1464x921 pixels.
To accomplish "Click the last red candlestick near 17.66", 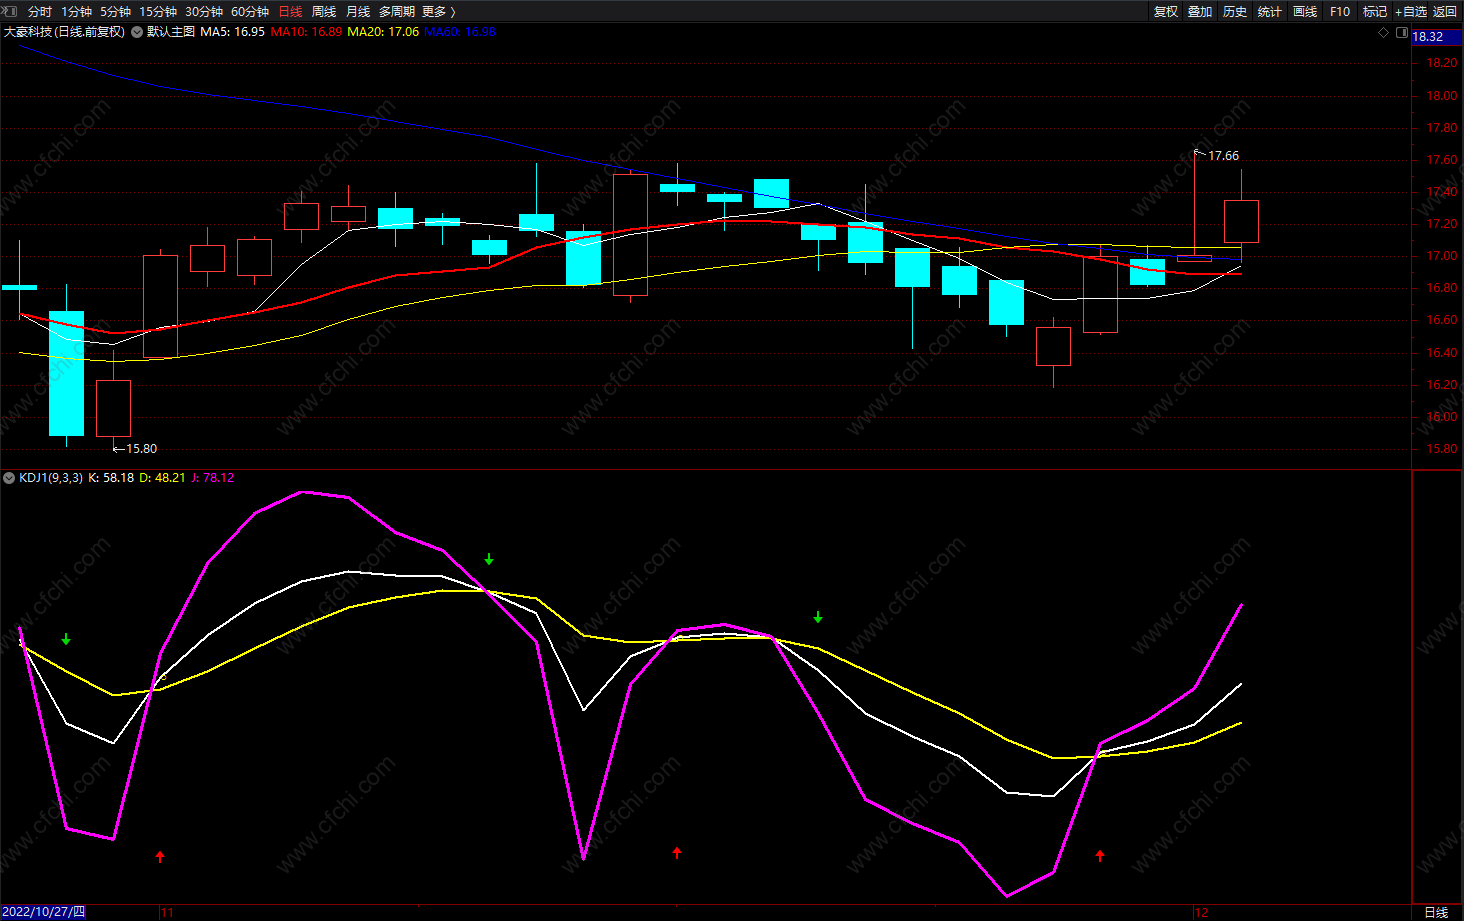I will coord(1241,221).
